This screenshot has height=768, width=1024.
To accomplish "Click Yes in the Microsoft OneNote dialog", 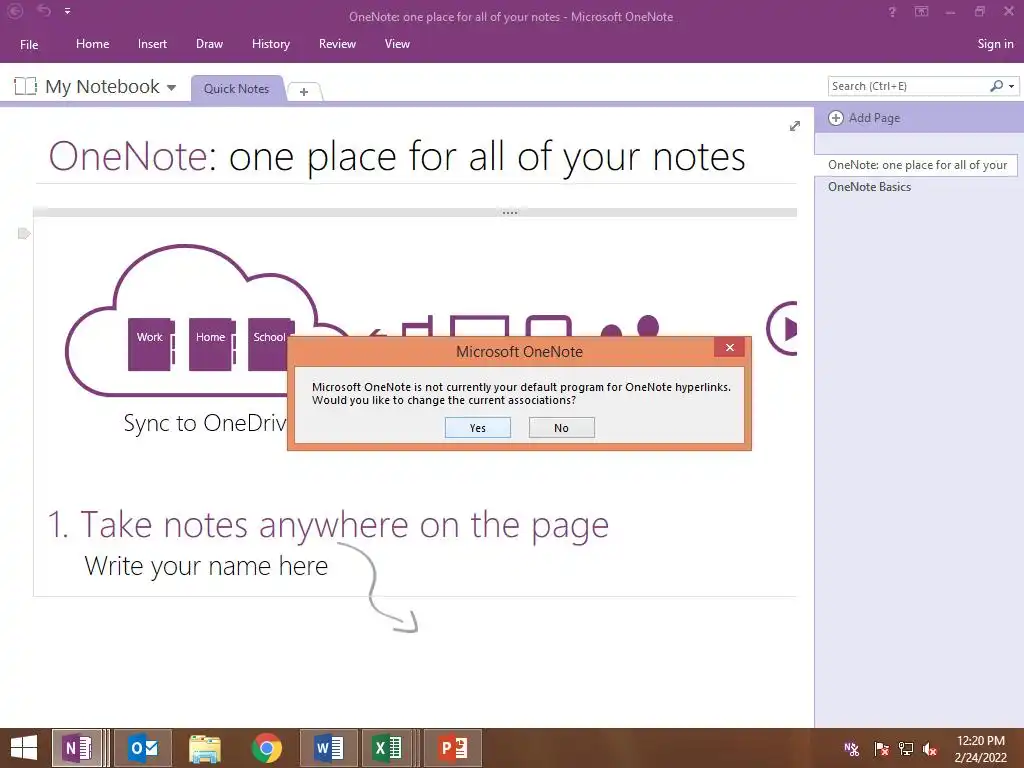I will pos(477,428).
